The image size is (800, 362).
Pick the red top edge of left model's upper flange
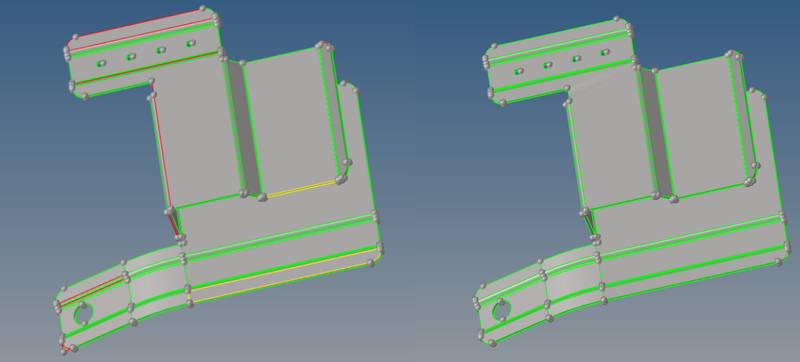(139, 23)
